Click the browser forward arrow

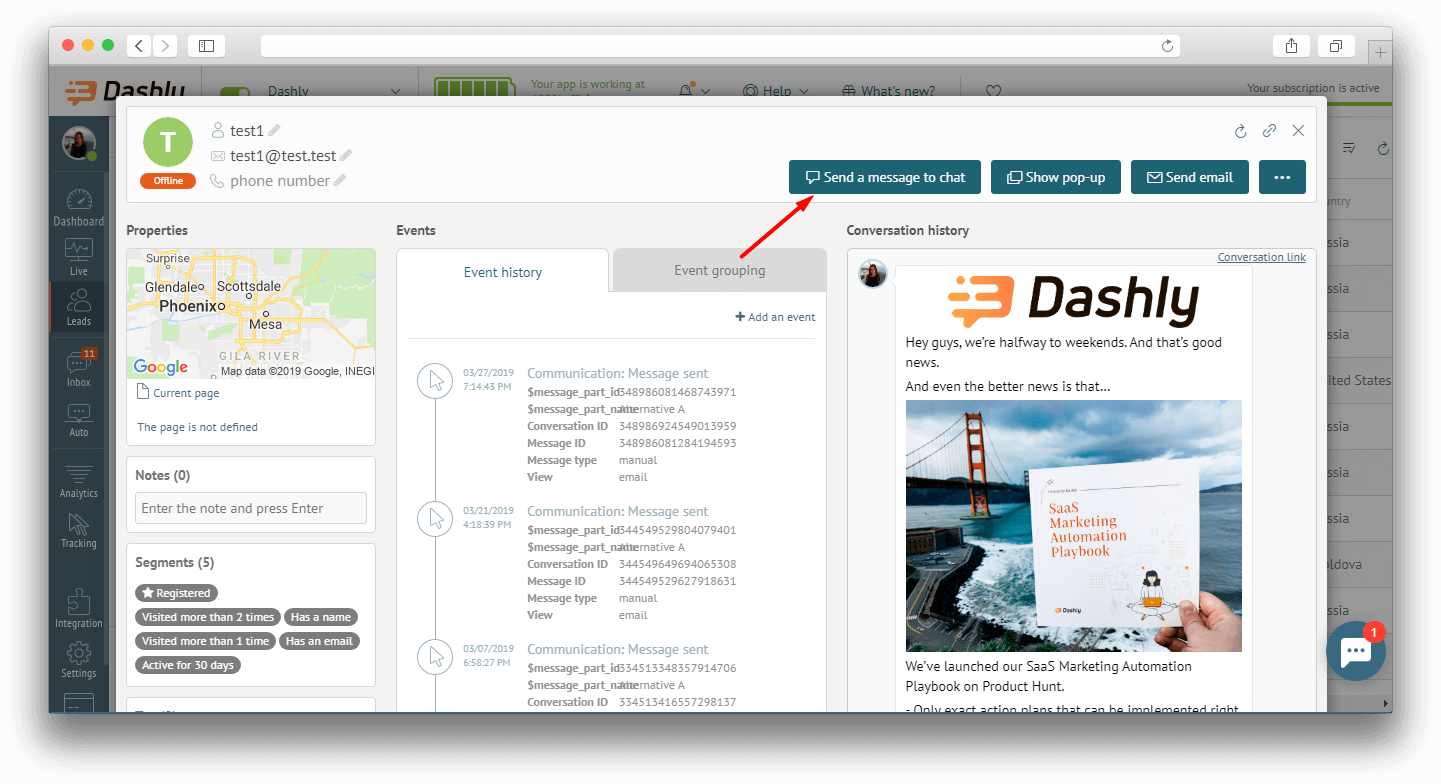[x=165, y=46]
